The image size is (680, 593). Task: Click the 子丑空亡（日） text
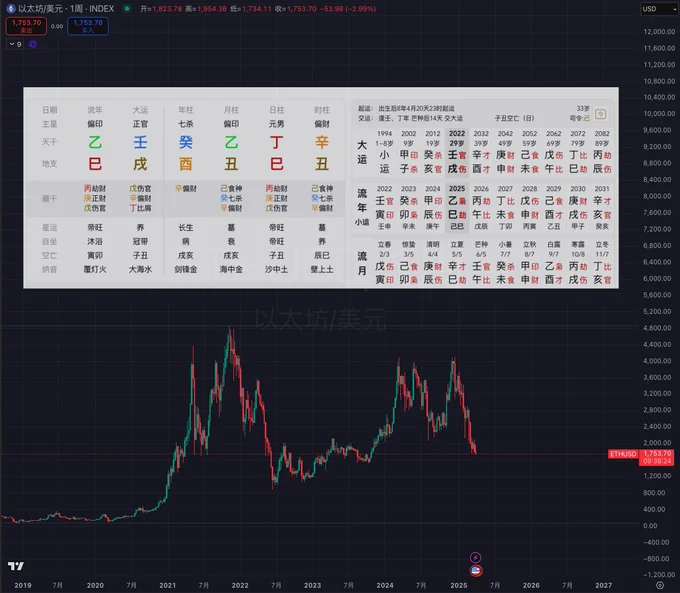(x=514, y=118)
